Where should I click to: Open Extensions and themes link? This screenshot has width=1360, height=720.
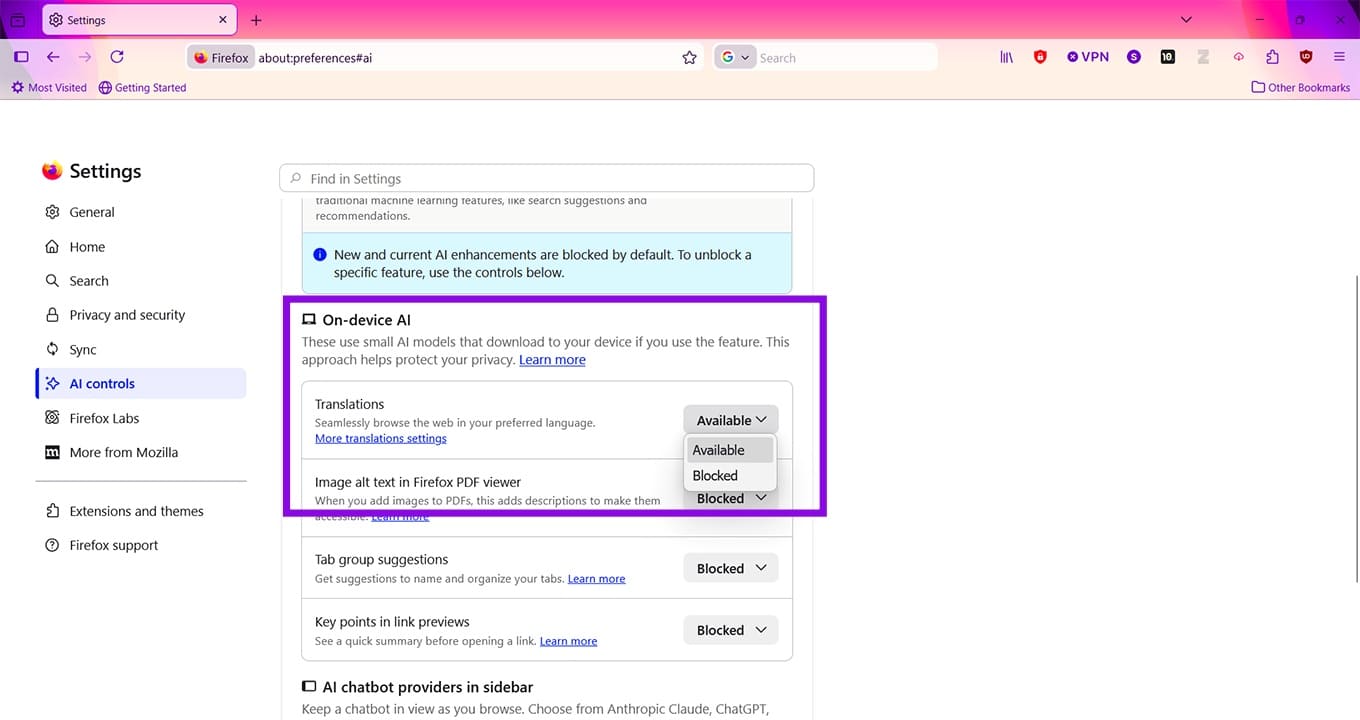coord(141,511)
